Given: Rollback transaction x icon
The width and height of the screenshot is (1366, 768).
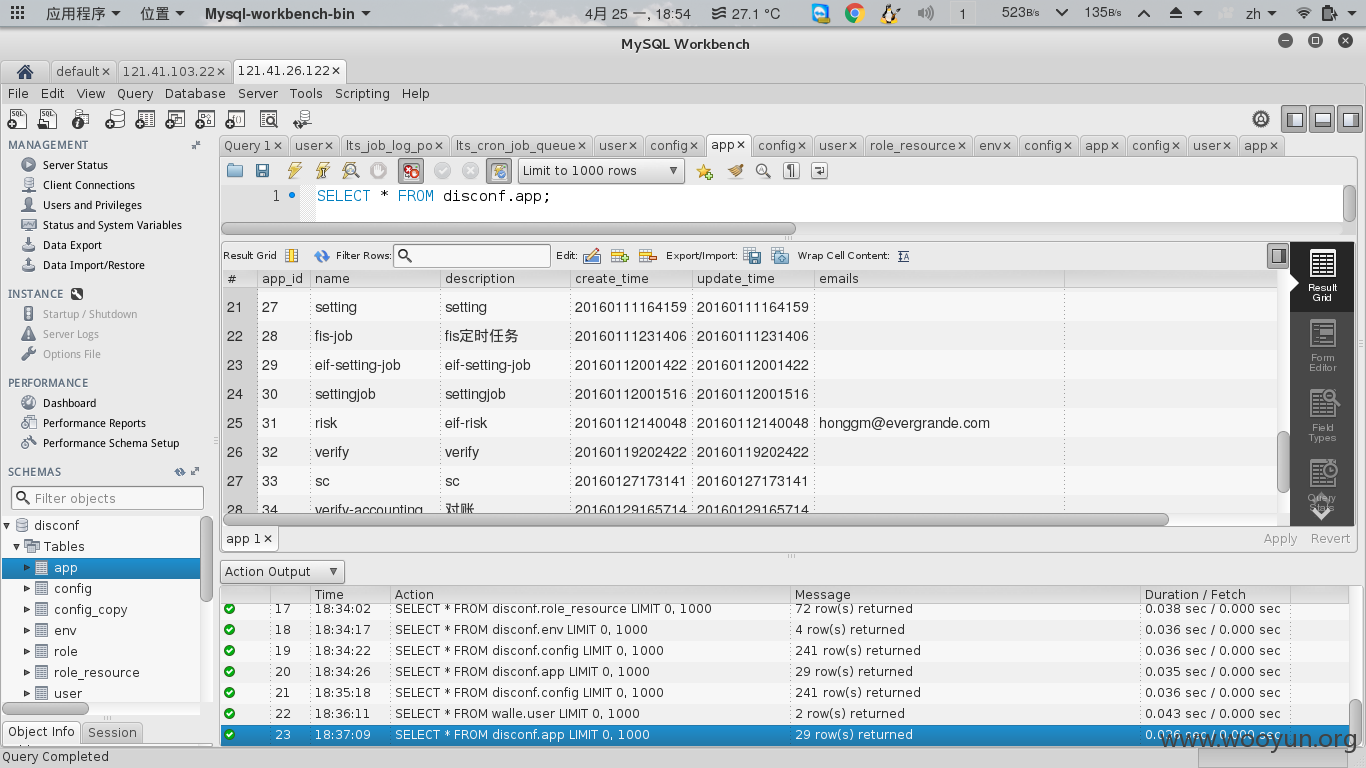Looking at the screenshot, I should (x=470, y=171).
